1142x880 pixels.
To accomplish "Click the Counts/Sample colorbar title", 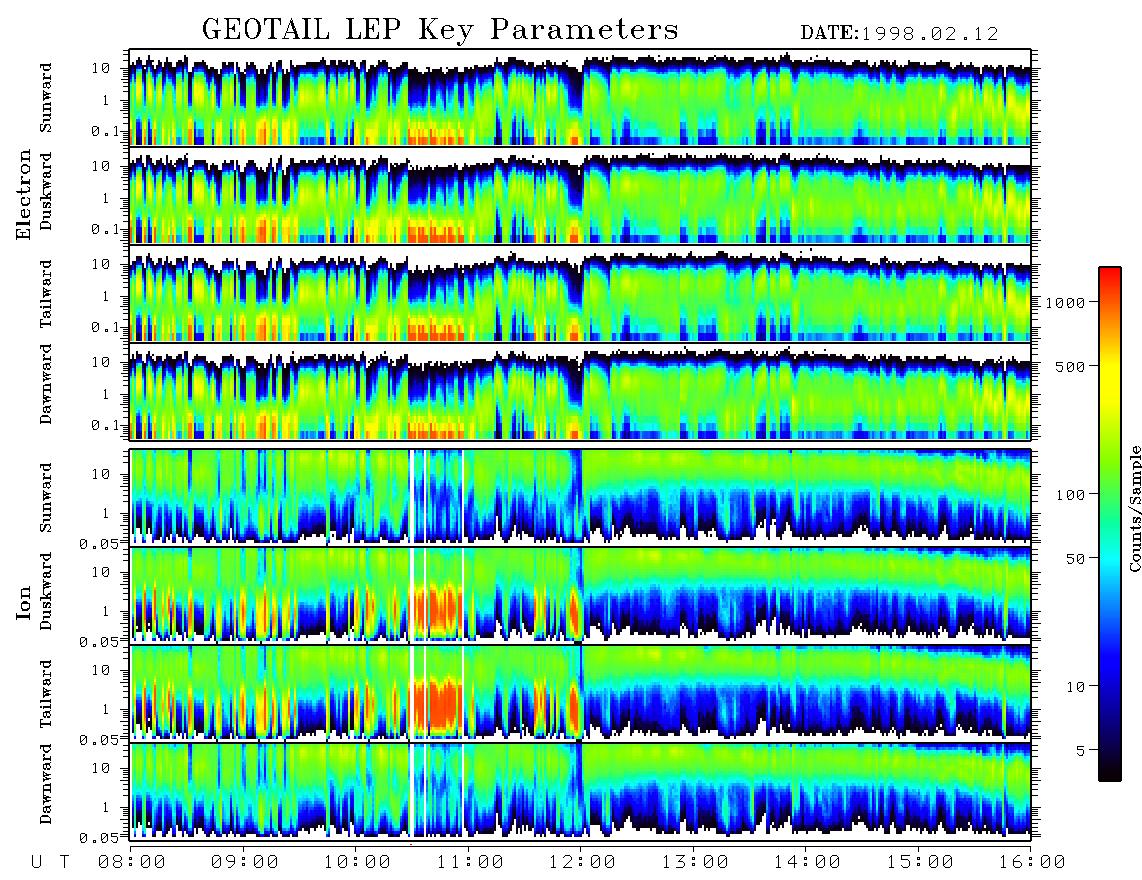I will 1134,508.
